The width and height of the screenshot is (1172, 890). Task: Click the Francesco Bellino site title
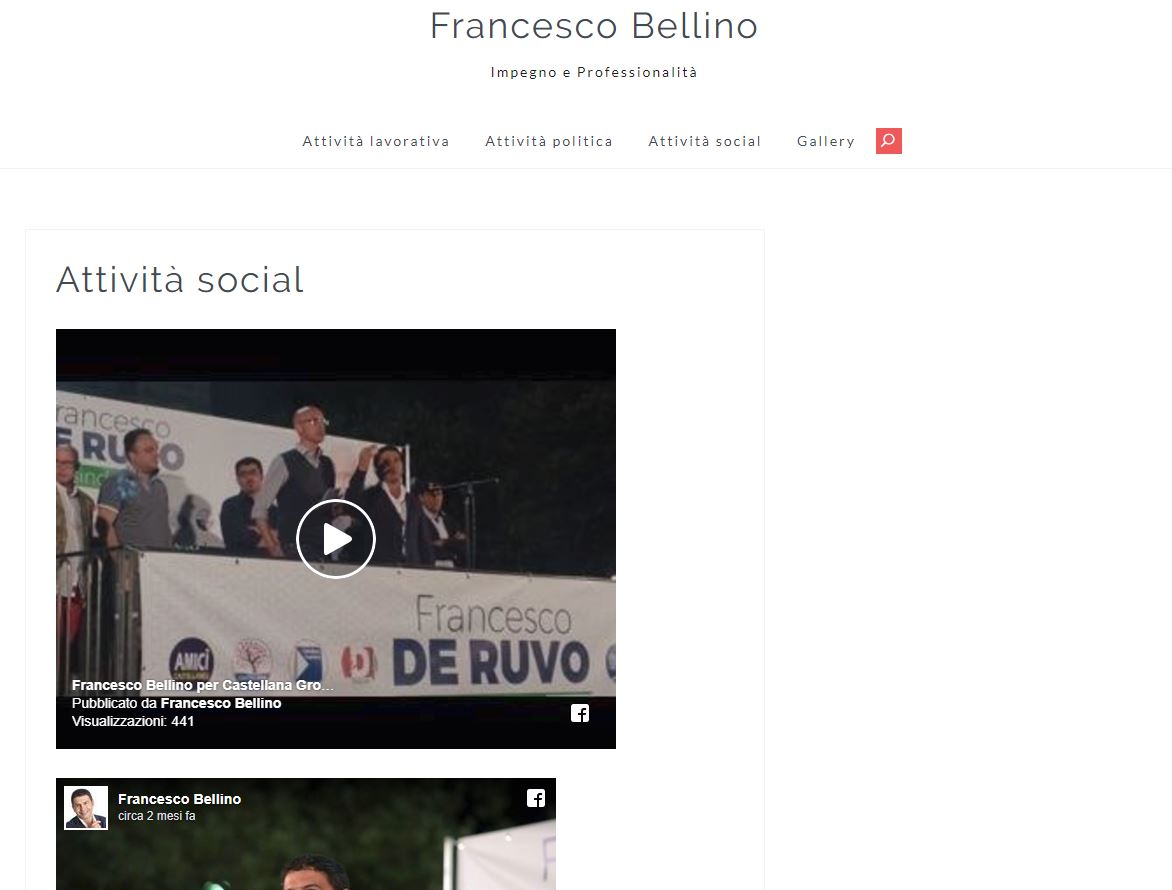tap(594, 26)
